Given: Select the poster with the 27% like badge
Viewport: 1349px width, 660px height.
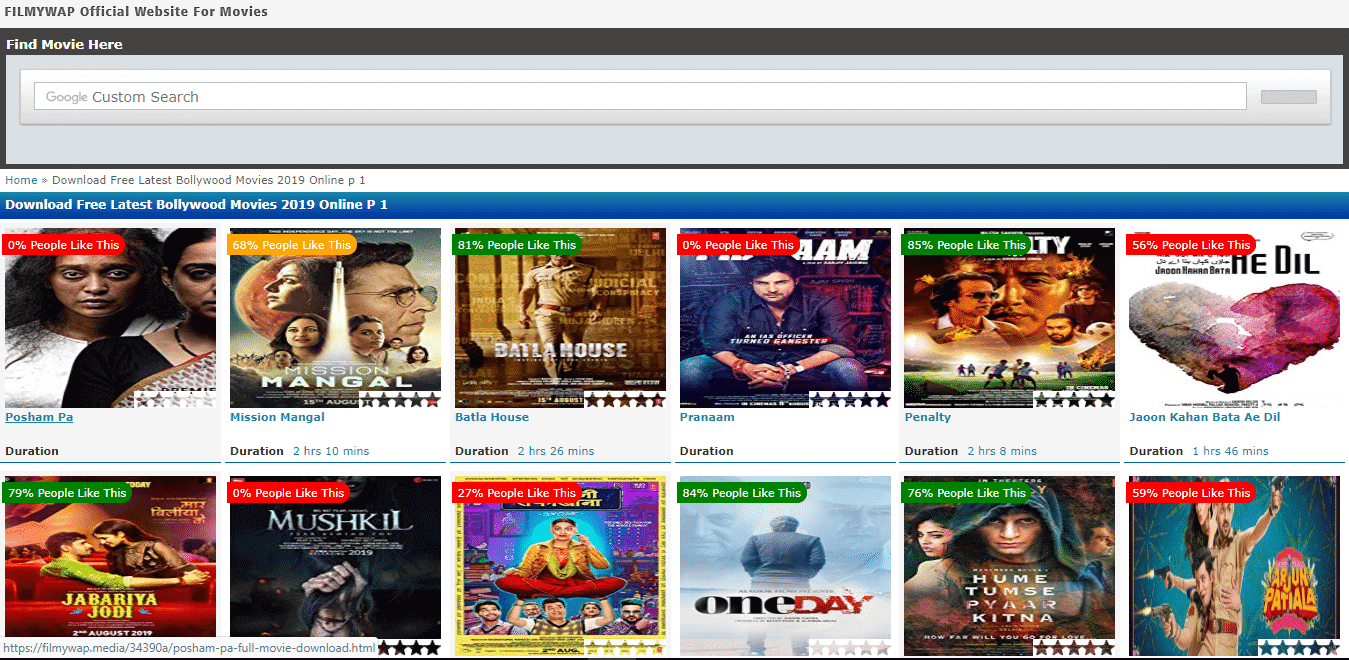Looking at the screenshot, I should pos(560,566).
